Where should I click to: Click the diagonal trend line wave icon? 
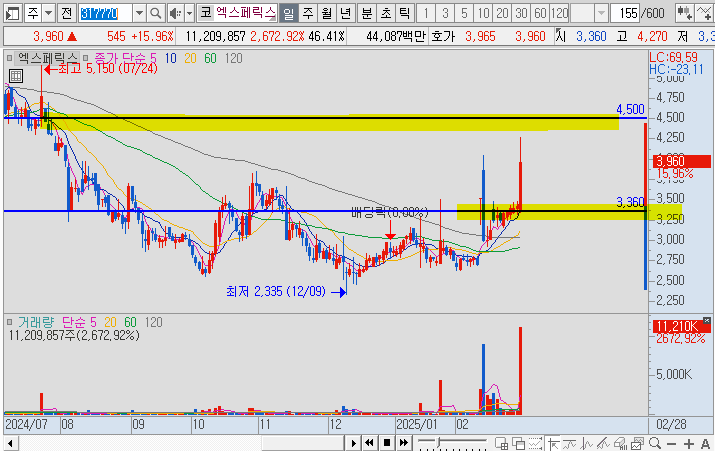pos(603,443)
